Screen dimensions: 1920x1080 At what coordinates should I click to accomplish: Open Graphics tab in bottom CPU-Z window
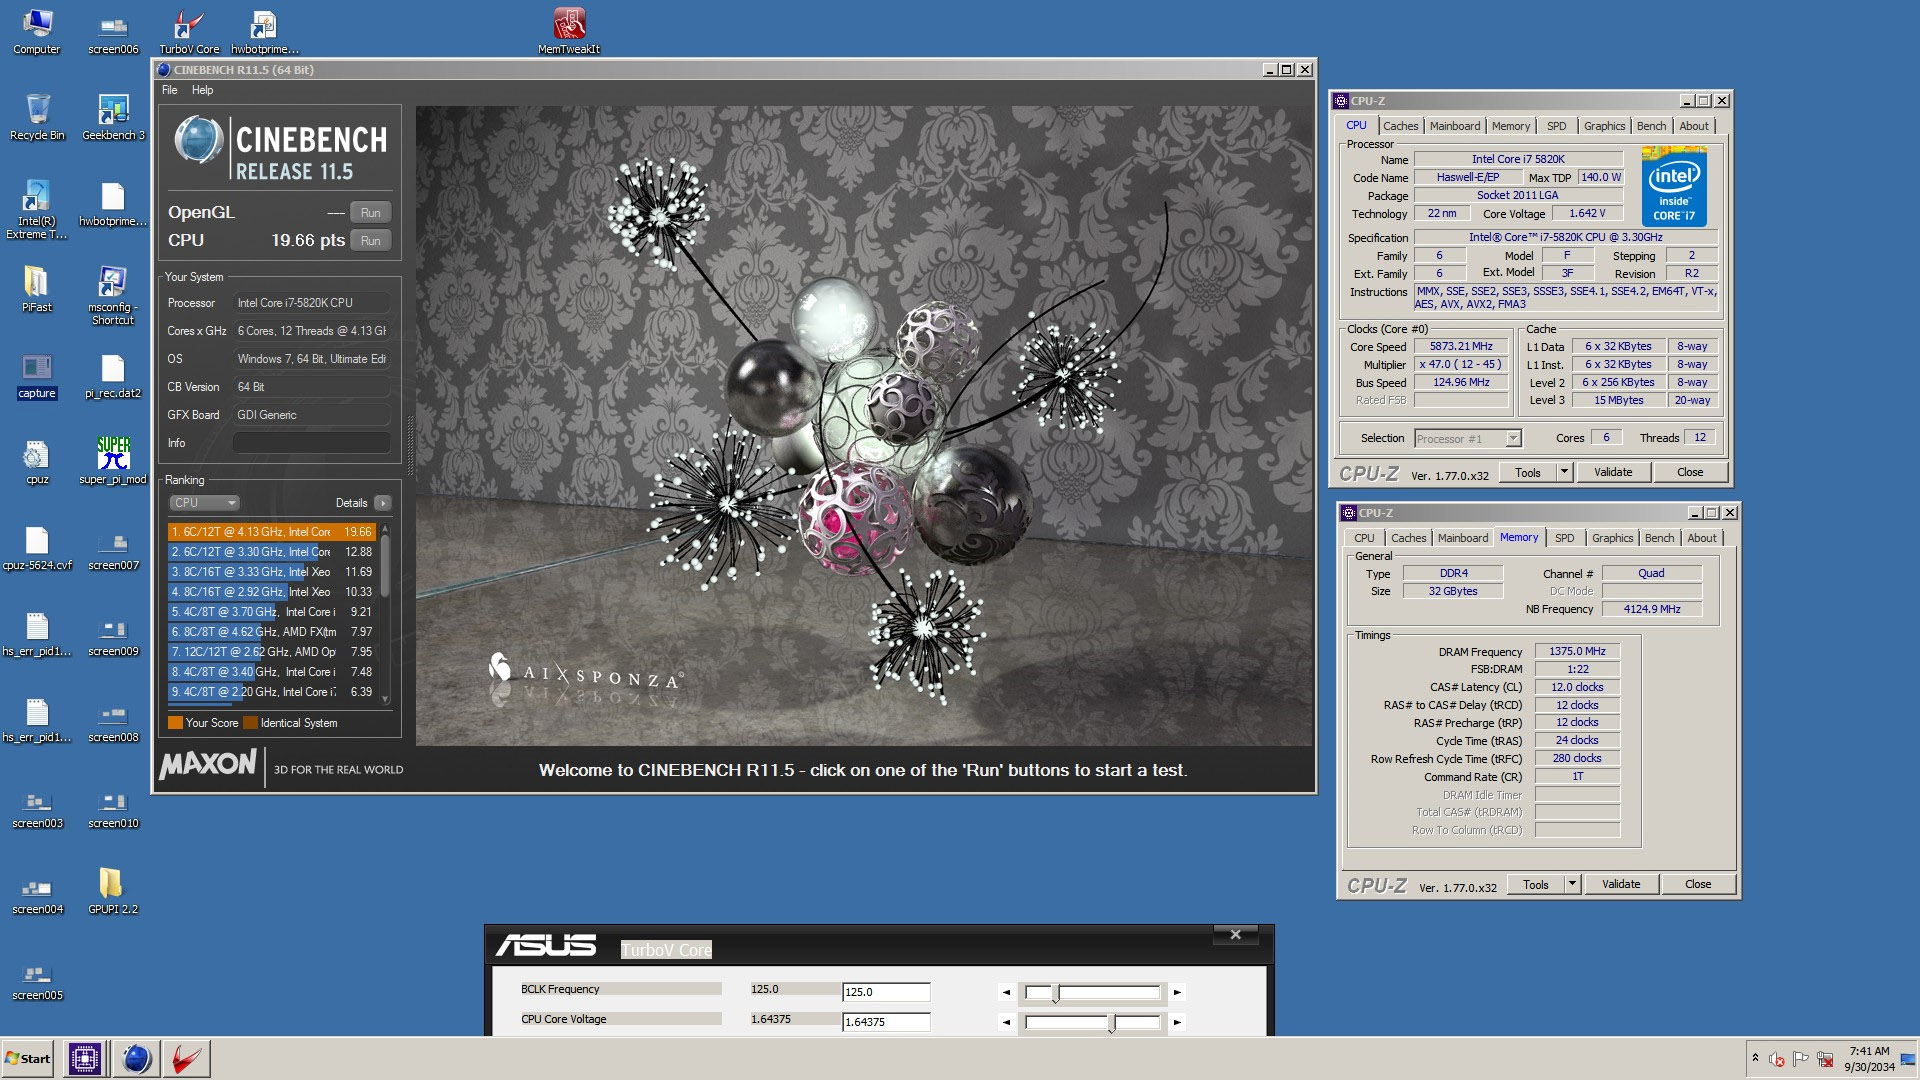(x=1612, y=538)
